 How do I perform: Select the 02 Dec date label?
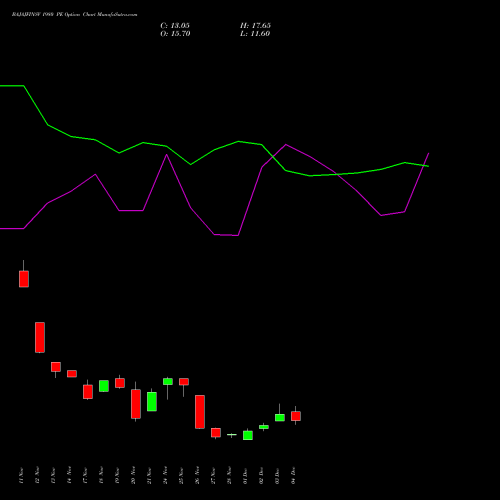(x=261, y=476)
